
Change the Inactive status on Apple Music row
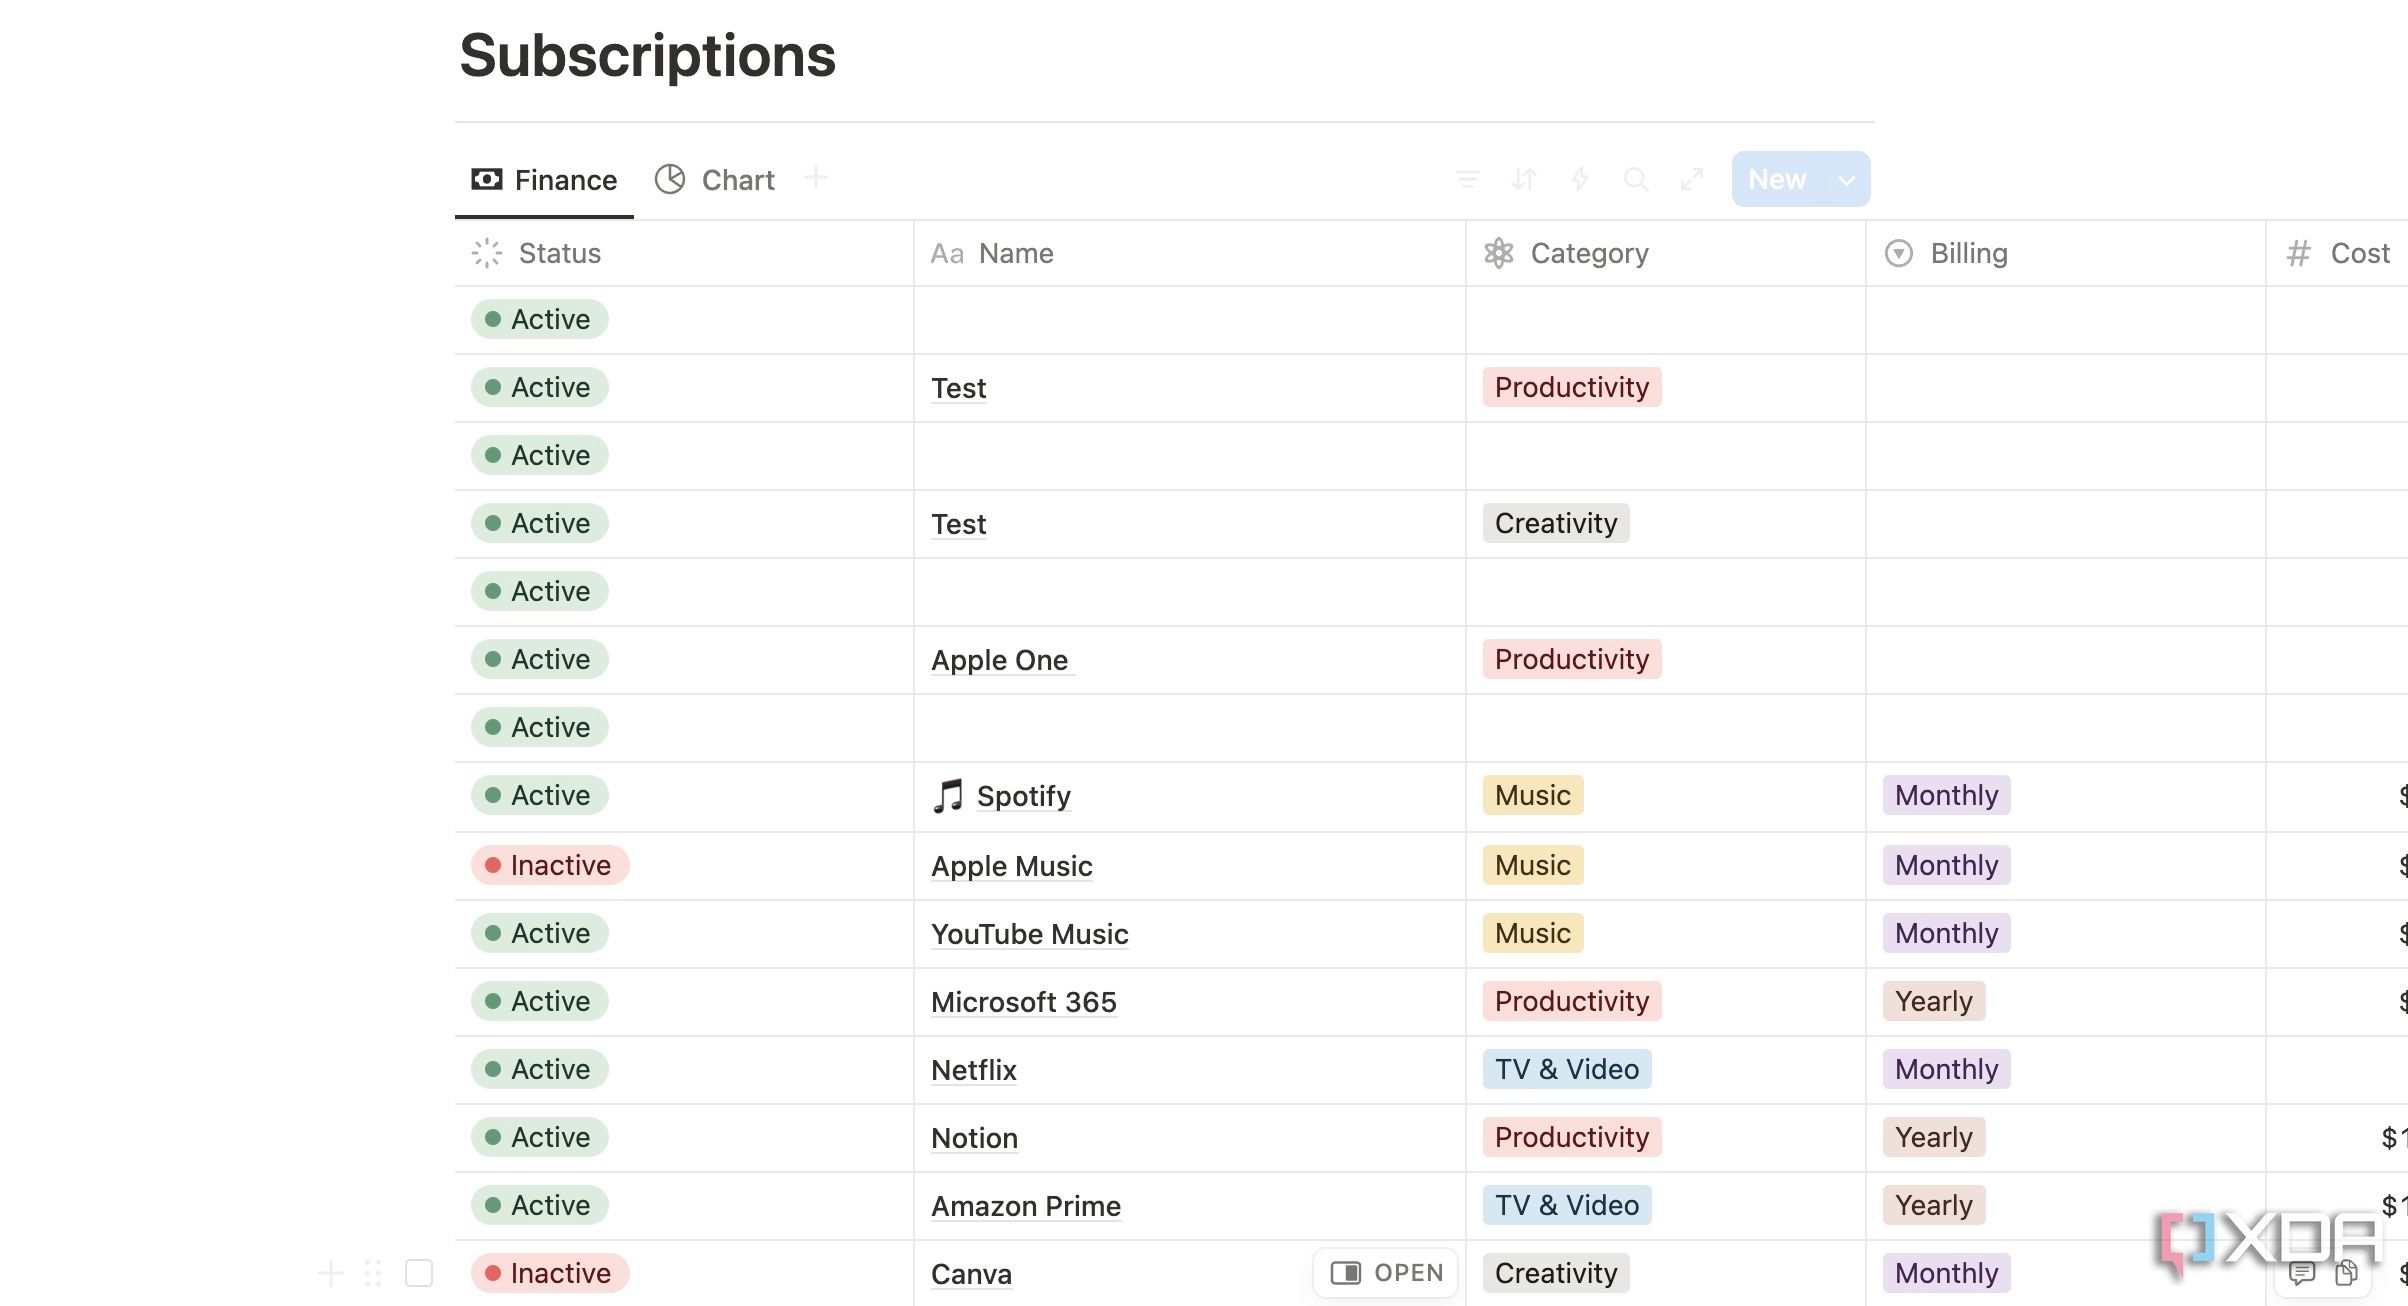pos(550,865)
